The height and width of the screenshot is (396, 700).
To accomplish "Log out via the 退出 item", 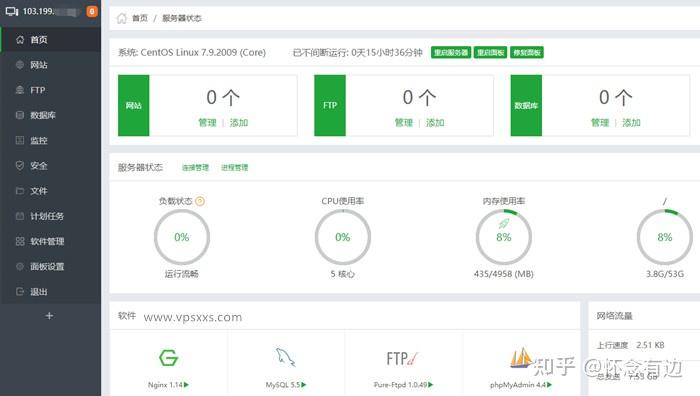I will click(50, 292).
